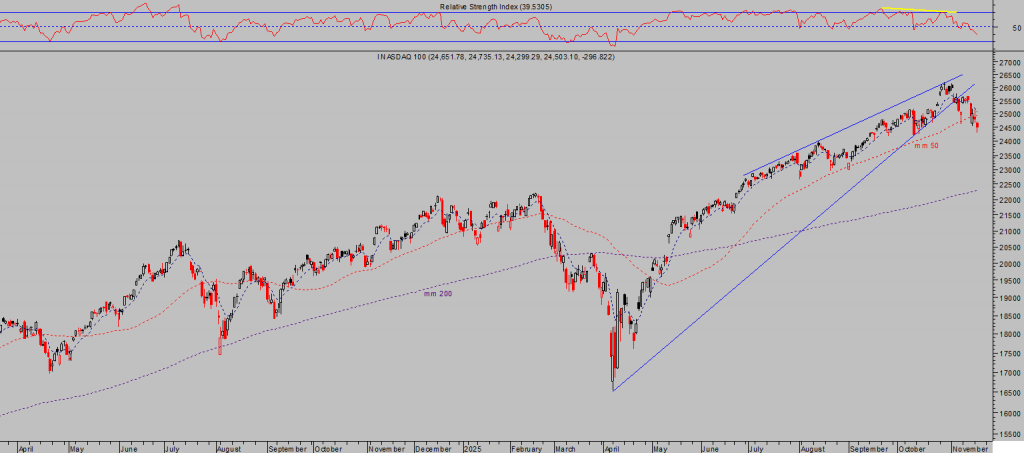
Task: Click the September 2024 time axis label
Action: click(286, 447)
